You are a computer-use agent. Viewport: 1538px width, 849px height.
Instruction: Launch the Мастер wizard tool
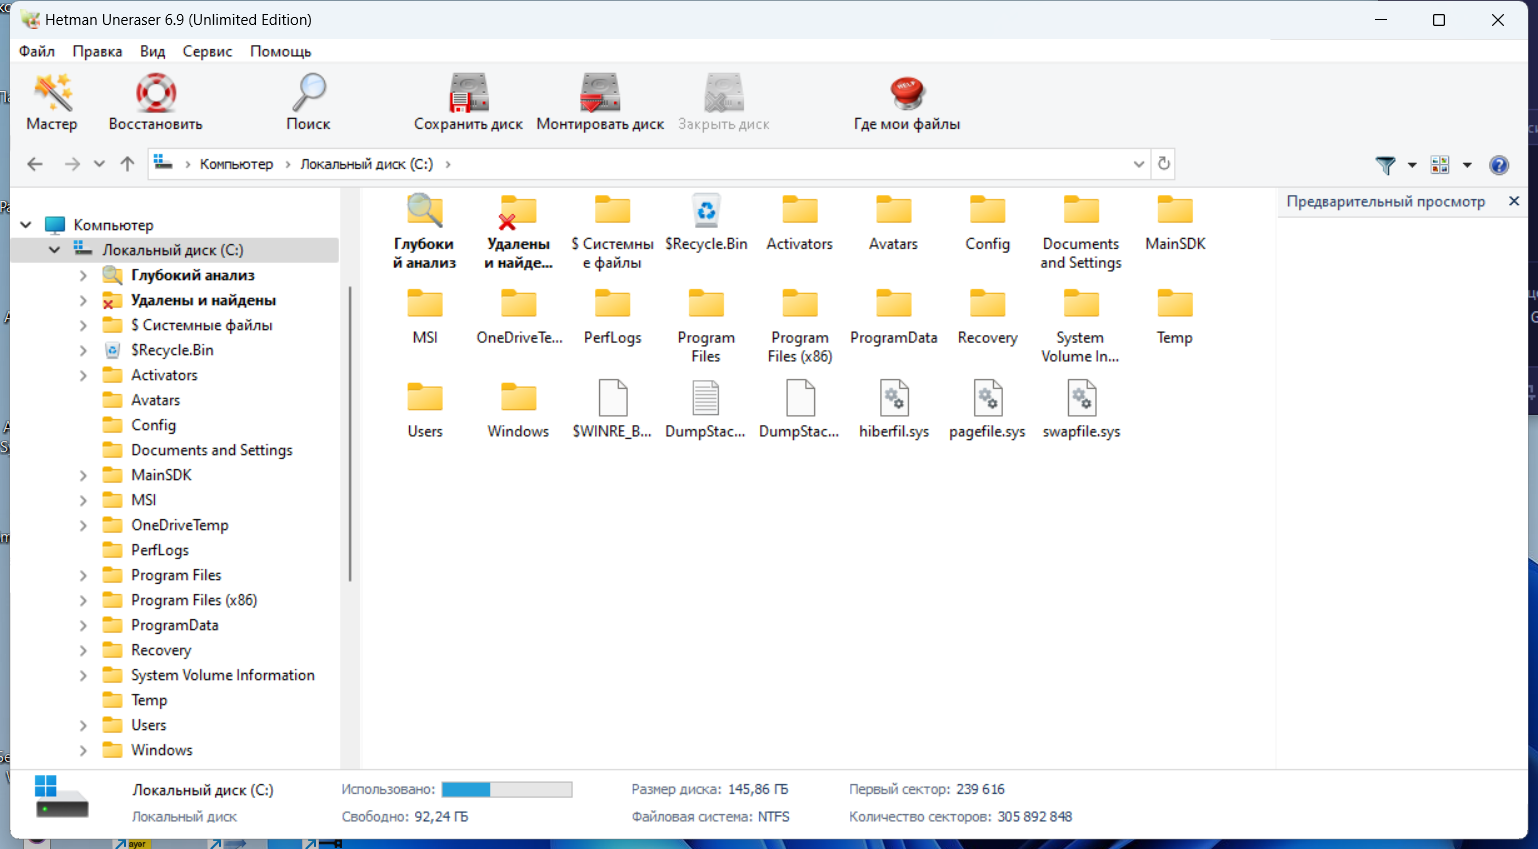tap(52, 102)
